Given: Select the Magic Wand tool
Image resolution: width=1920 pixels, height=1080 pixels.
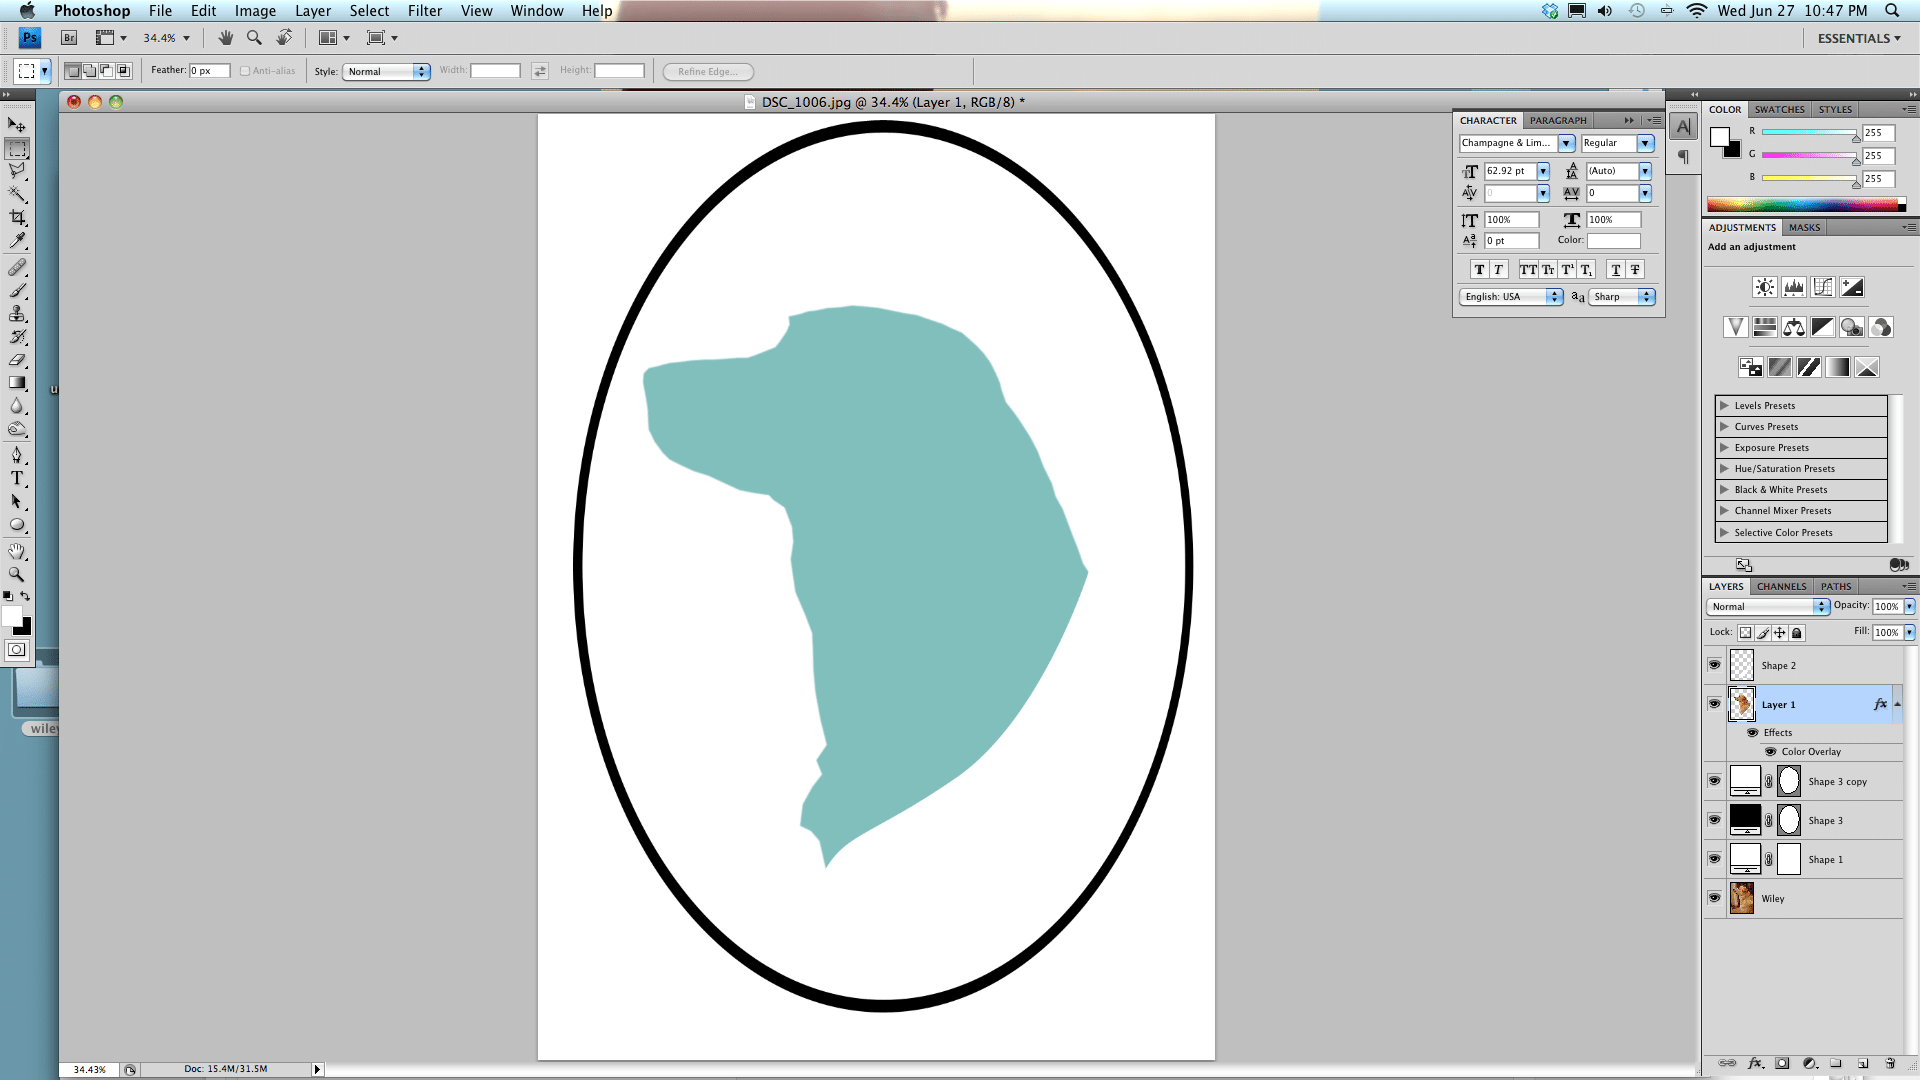Looking at the screenshot, I should [17, 195].
